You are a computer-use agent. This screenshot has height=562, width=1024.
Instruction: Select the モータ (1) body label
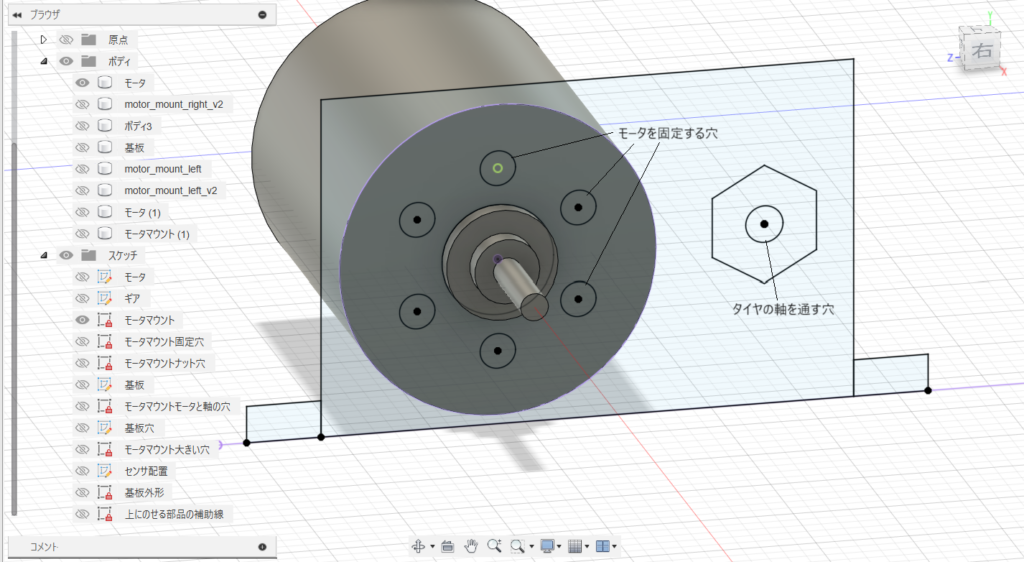tap(142, 212)
